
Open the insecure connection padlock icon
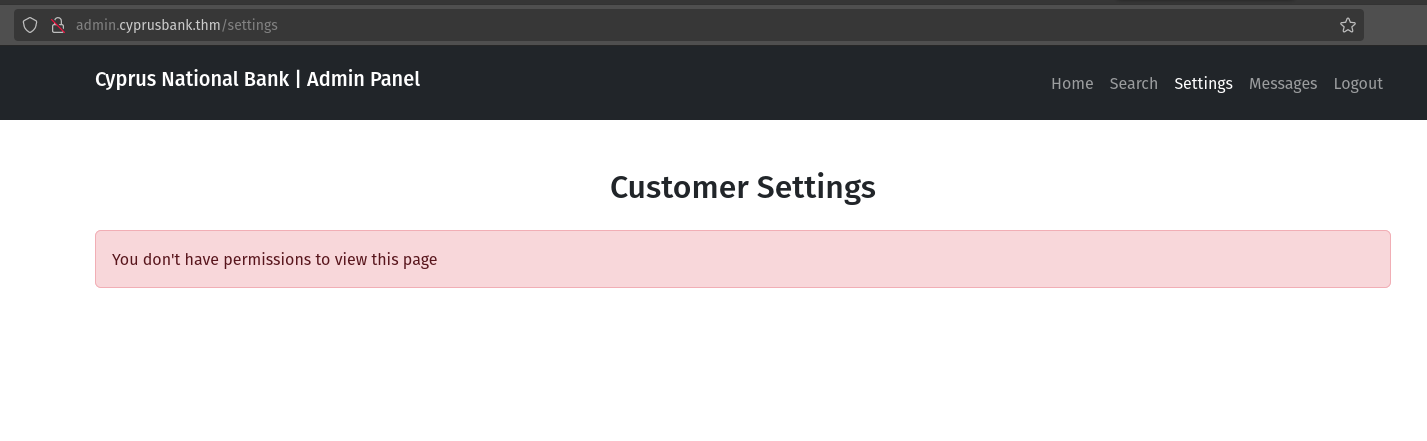click(x=57, y=25)
